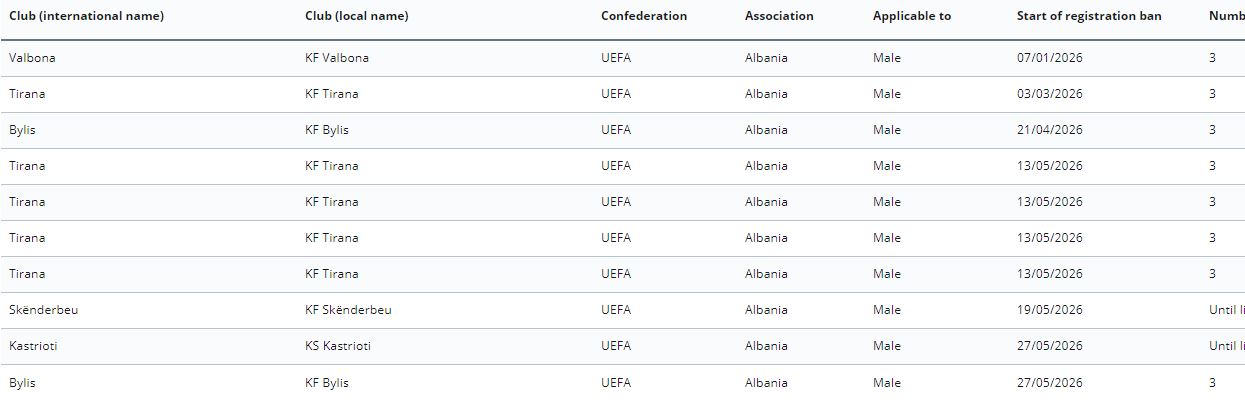
Task: Select the Confederation column header
Action: pos(644,16)
